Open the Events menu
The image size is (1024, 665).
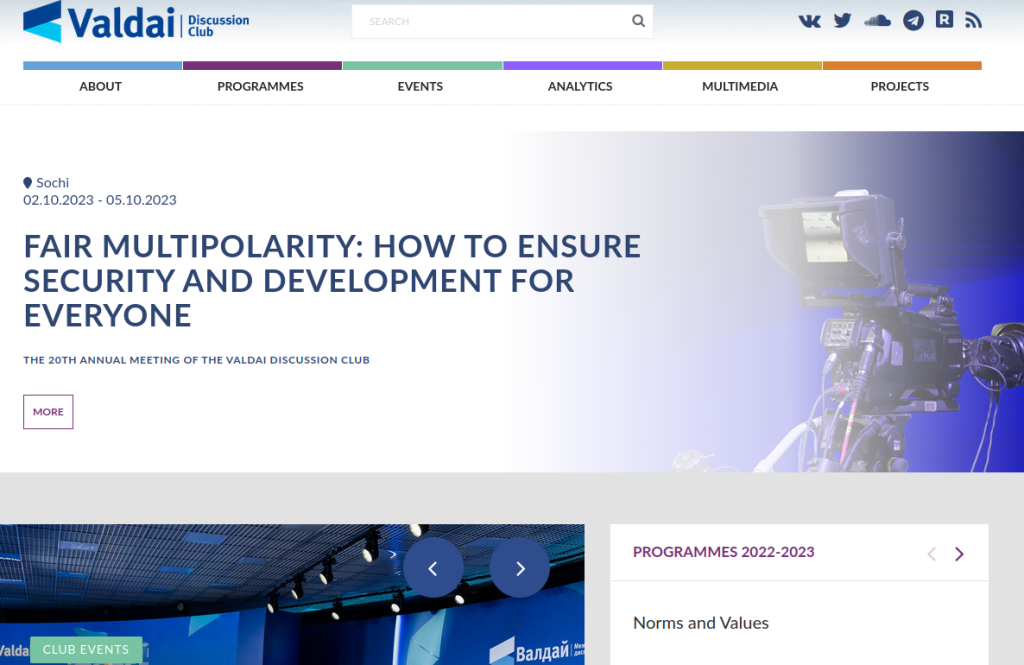[421, 86]
